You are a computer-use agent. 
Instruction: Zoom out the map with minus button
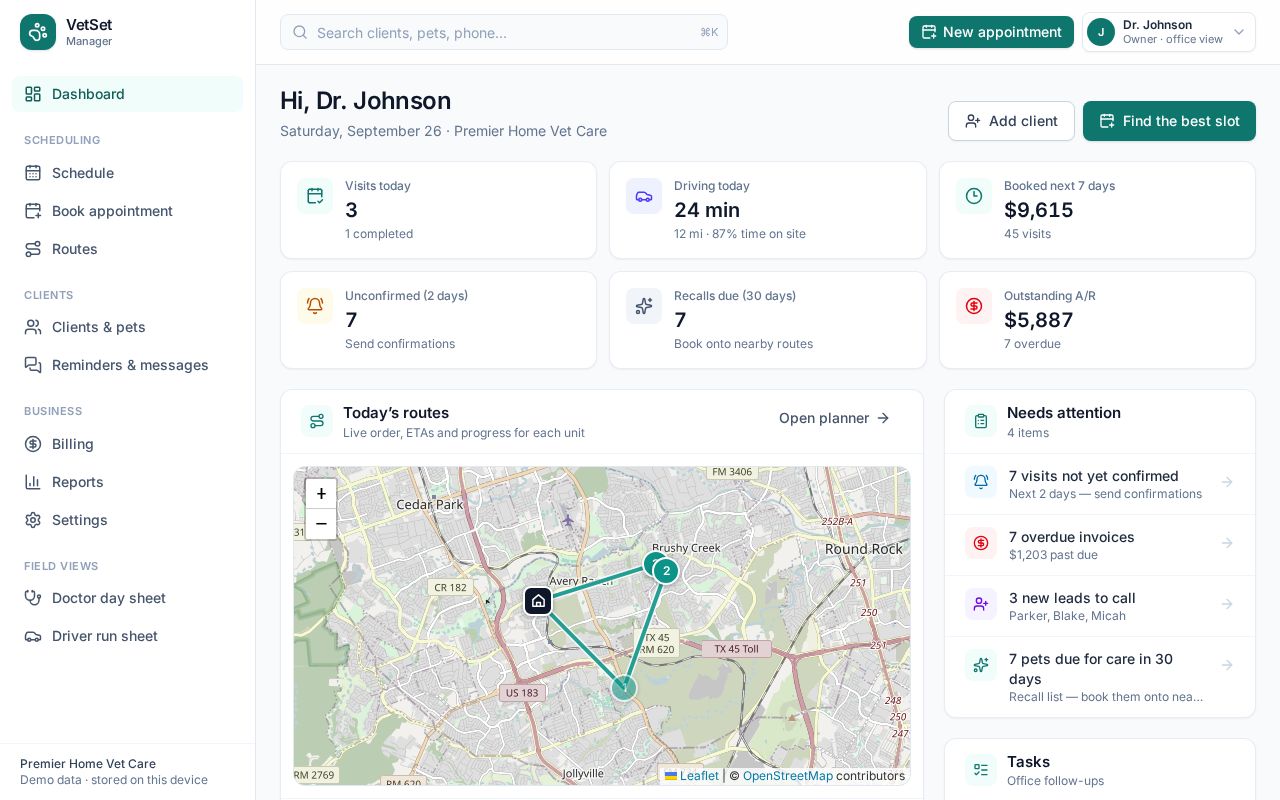pos(321,523)
